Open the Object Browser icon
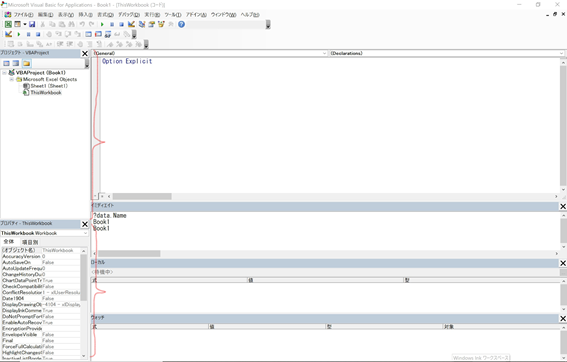 [161, 24]
